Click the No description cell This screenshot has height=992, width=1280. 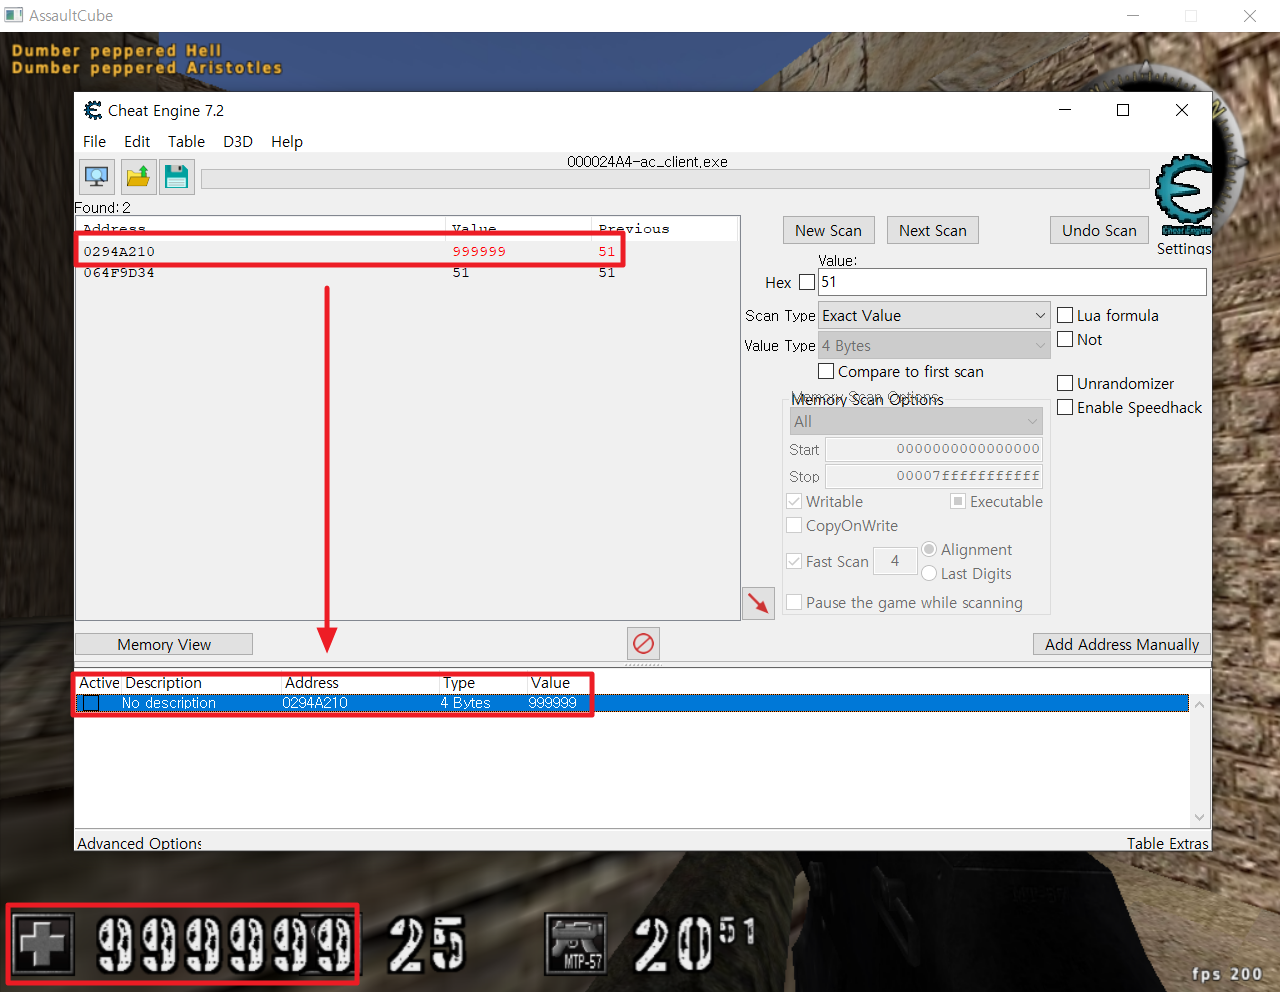169,703
